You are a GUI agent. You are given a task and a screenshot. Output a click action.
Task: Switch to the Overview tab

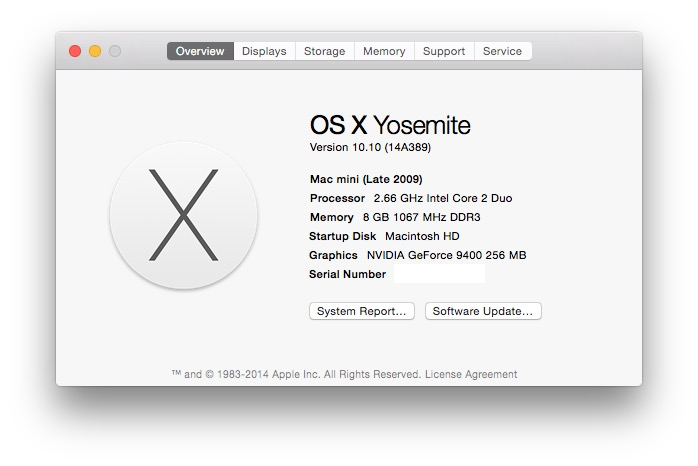pyautogui.click(x=200, y=51)
